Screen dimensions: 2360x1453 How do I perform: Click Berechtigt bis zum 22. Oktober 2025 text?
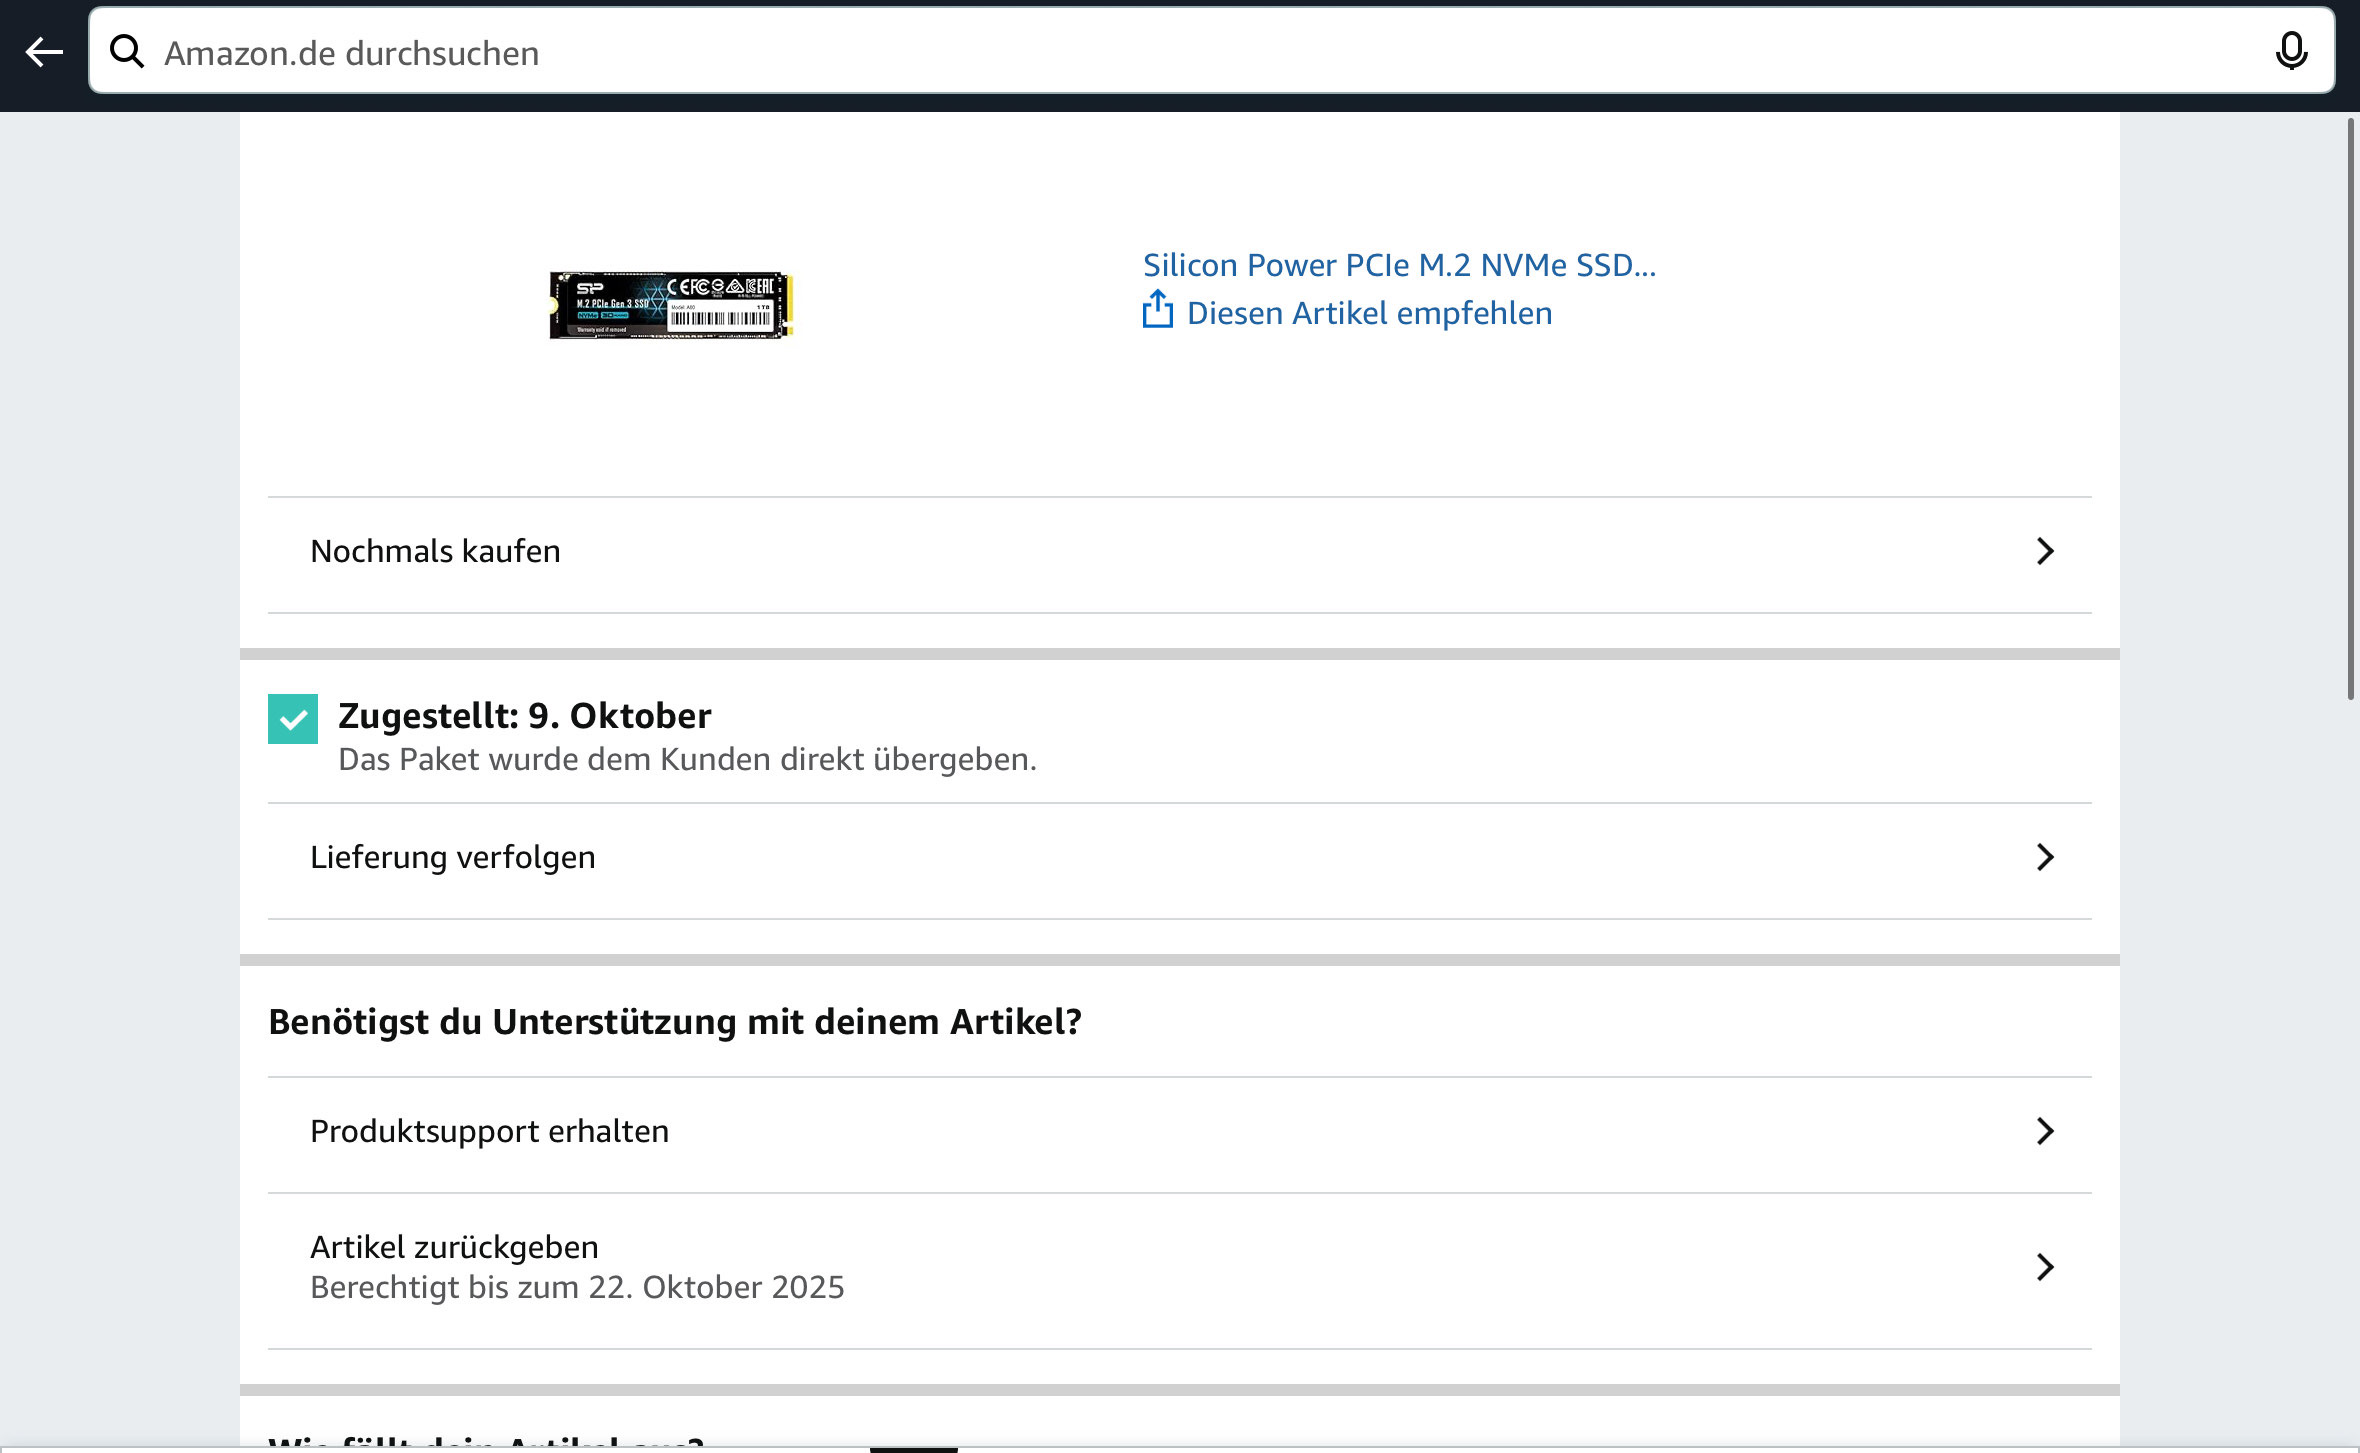point(577,1287)
